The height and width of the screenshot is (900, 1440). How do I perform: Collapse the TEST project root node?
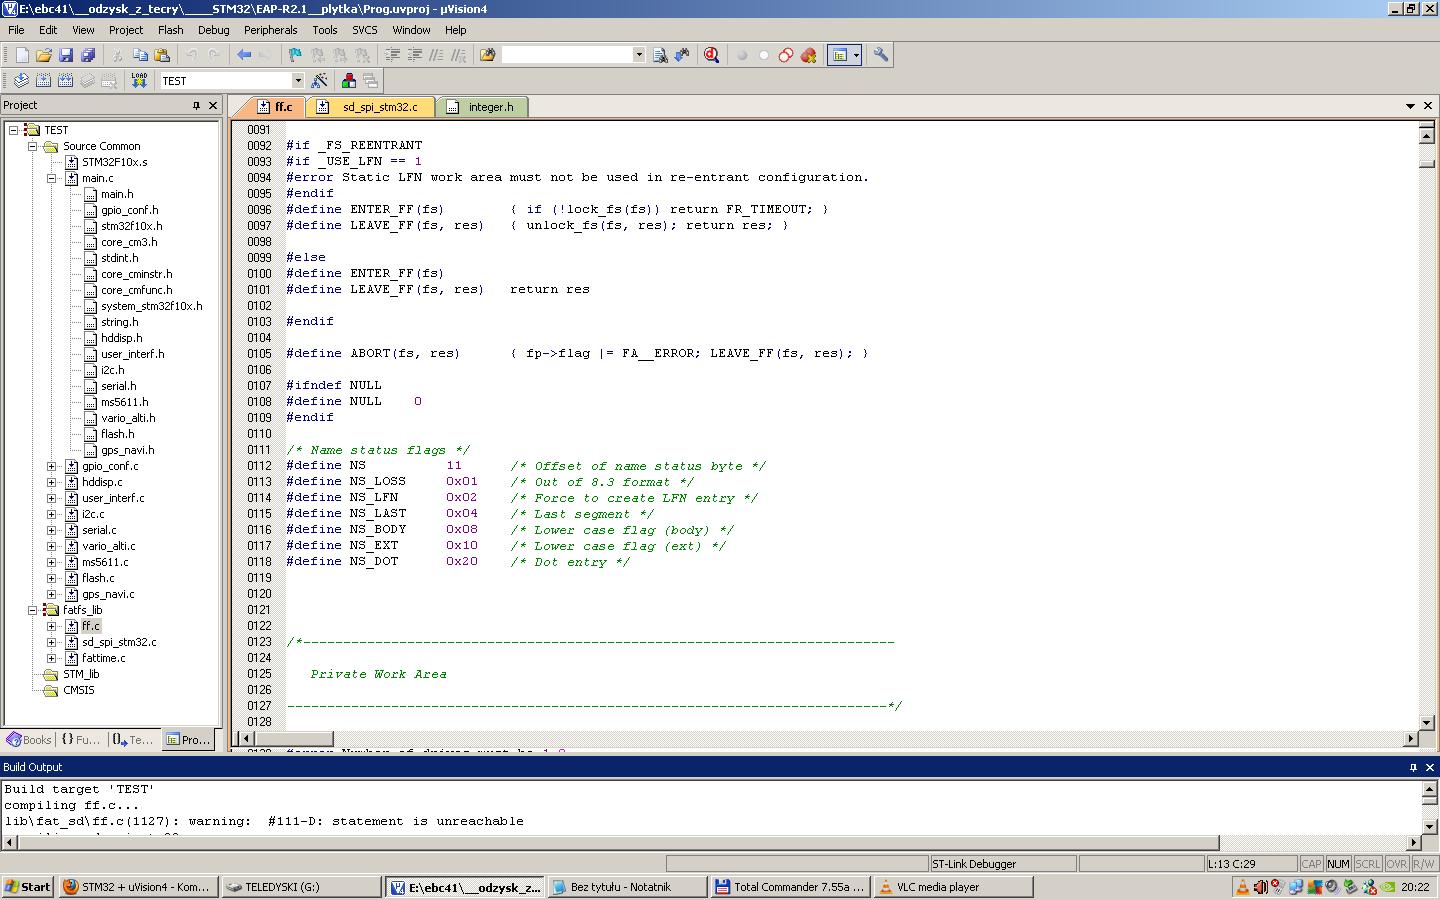(13, 130)
